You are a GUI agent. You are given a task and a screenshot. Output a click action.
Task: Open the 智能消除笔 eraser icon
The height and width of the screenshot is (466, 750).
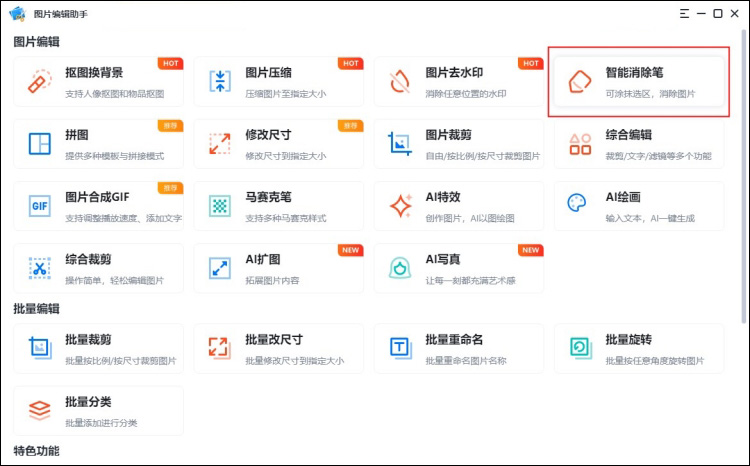(580, 81)
